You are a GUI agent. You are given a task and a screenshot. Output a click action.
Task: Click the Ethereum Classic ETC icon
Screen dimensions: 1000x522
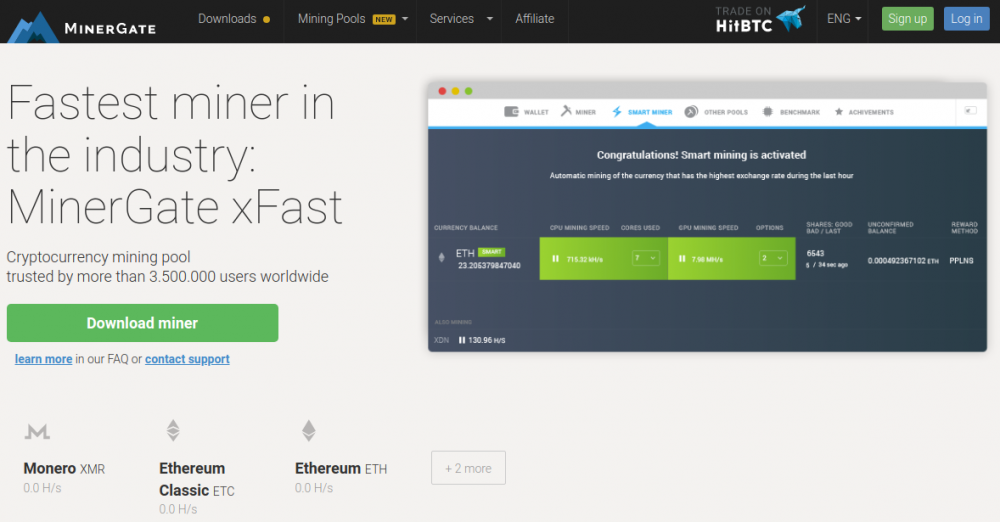pos(173,431)
